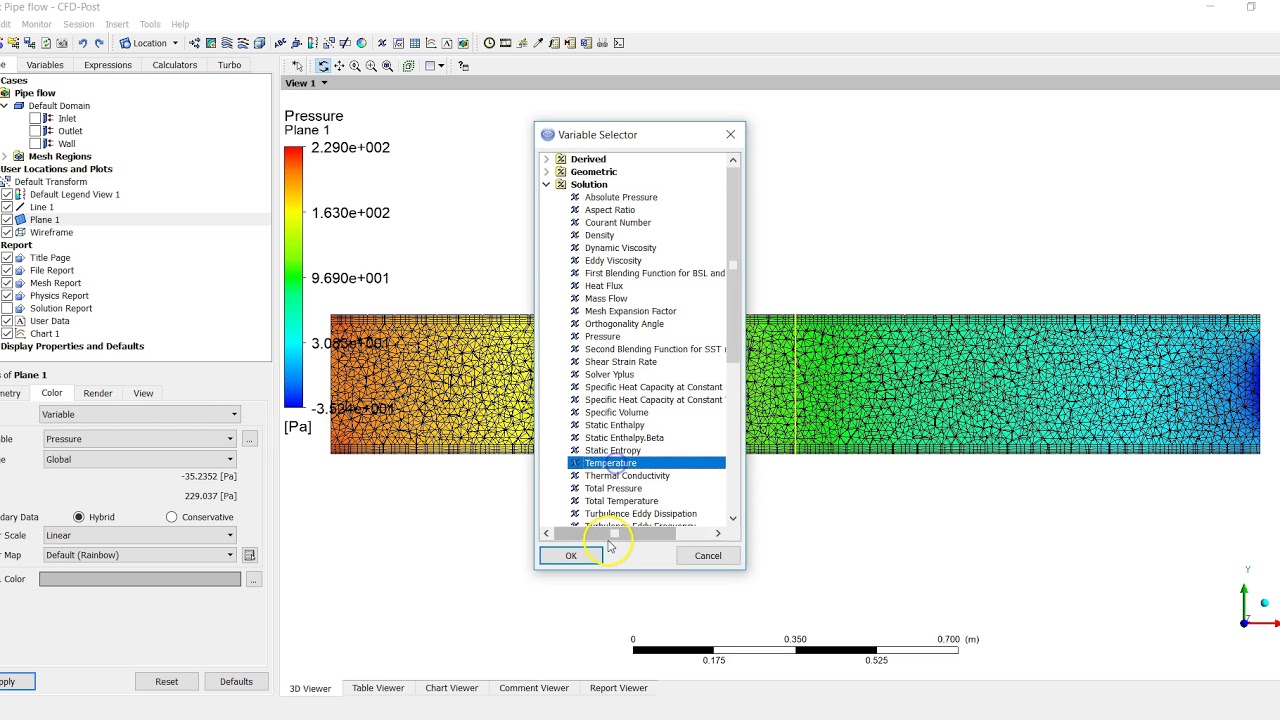The width and height of the screenshot is (1280, 720).
Task: Insert a Text annotation via the toolbar icon
Action: [x=280, y=43]
